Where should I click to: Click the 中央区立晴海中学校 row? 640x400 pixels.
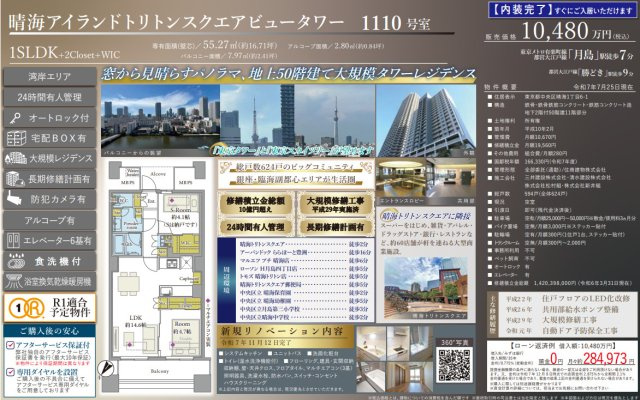point(304,317)
